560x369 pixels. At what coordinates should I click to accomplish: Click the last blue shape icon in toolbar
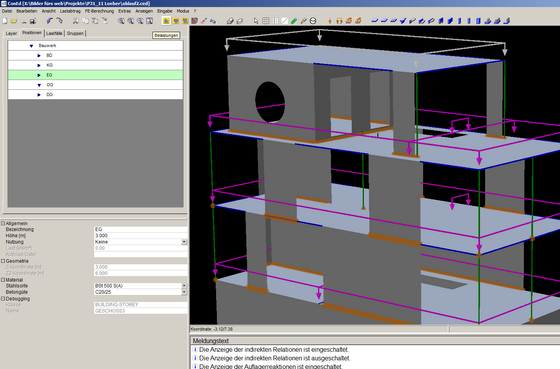pyautogui.click(x=506, y=21)
